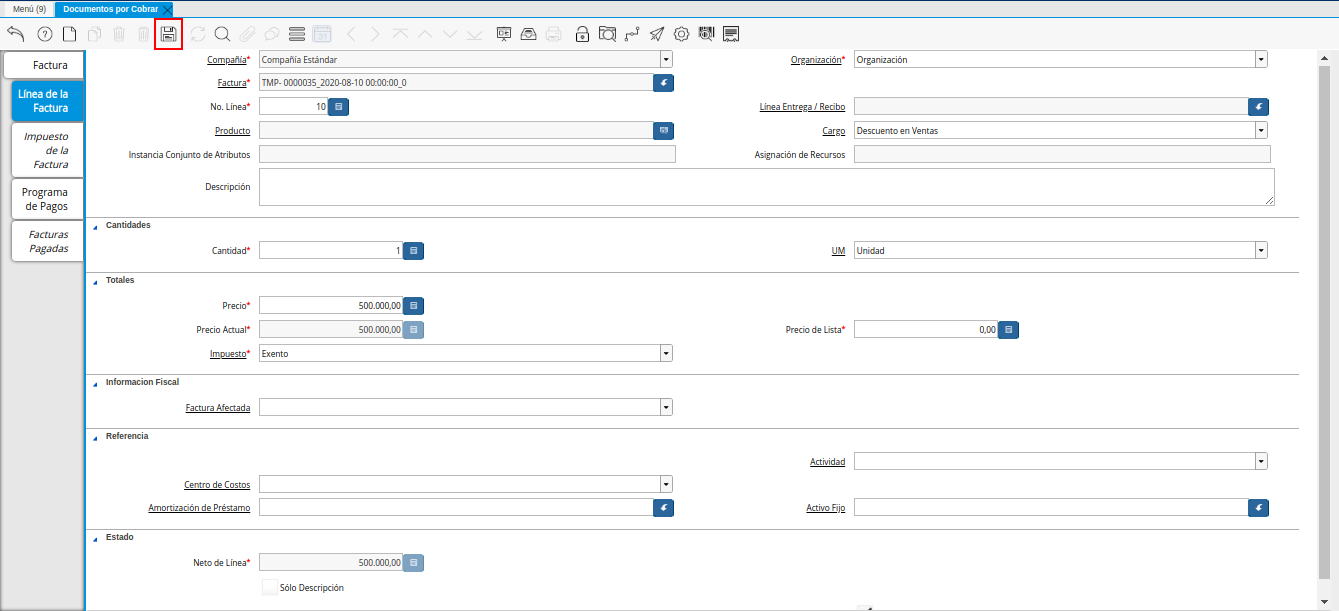Open the Compañía dropdown
This screenshot has height=611, width=1339.
(x=666, y=60)
